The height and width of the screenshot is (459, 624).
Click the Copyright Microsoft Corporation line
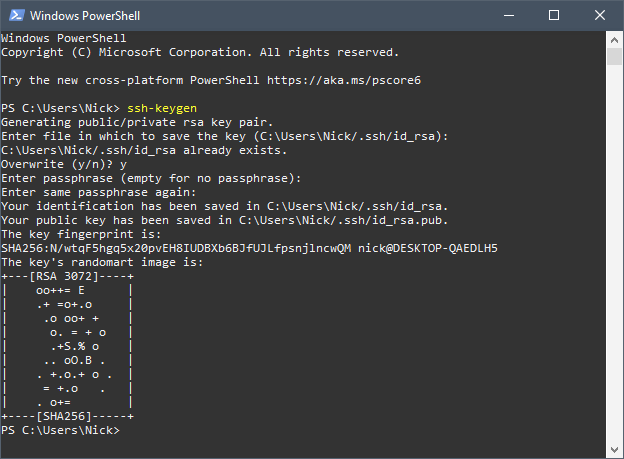[200, 53]
